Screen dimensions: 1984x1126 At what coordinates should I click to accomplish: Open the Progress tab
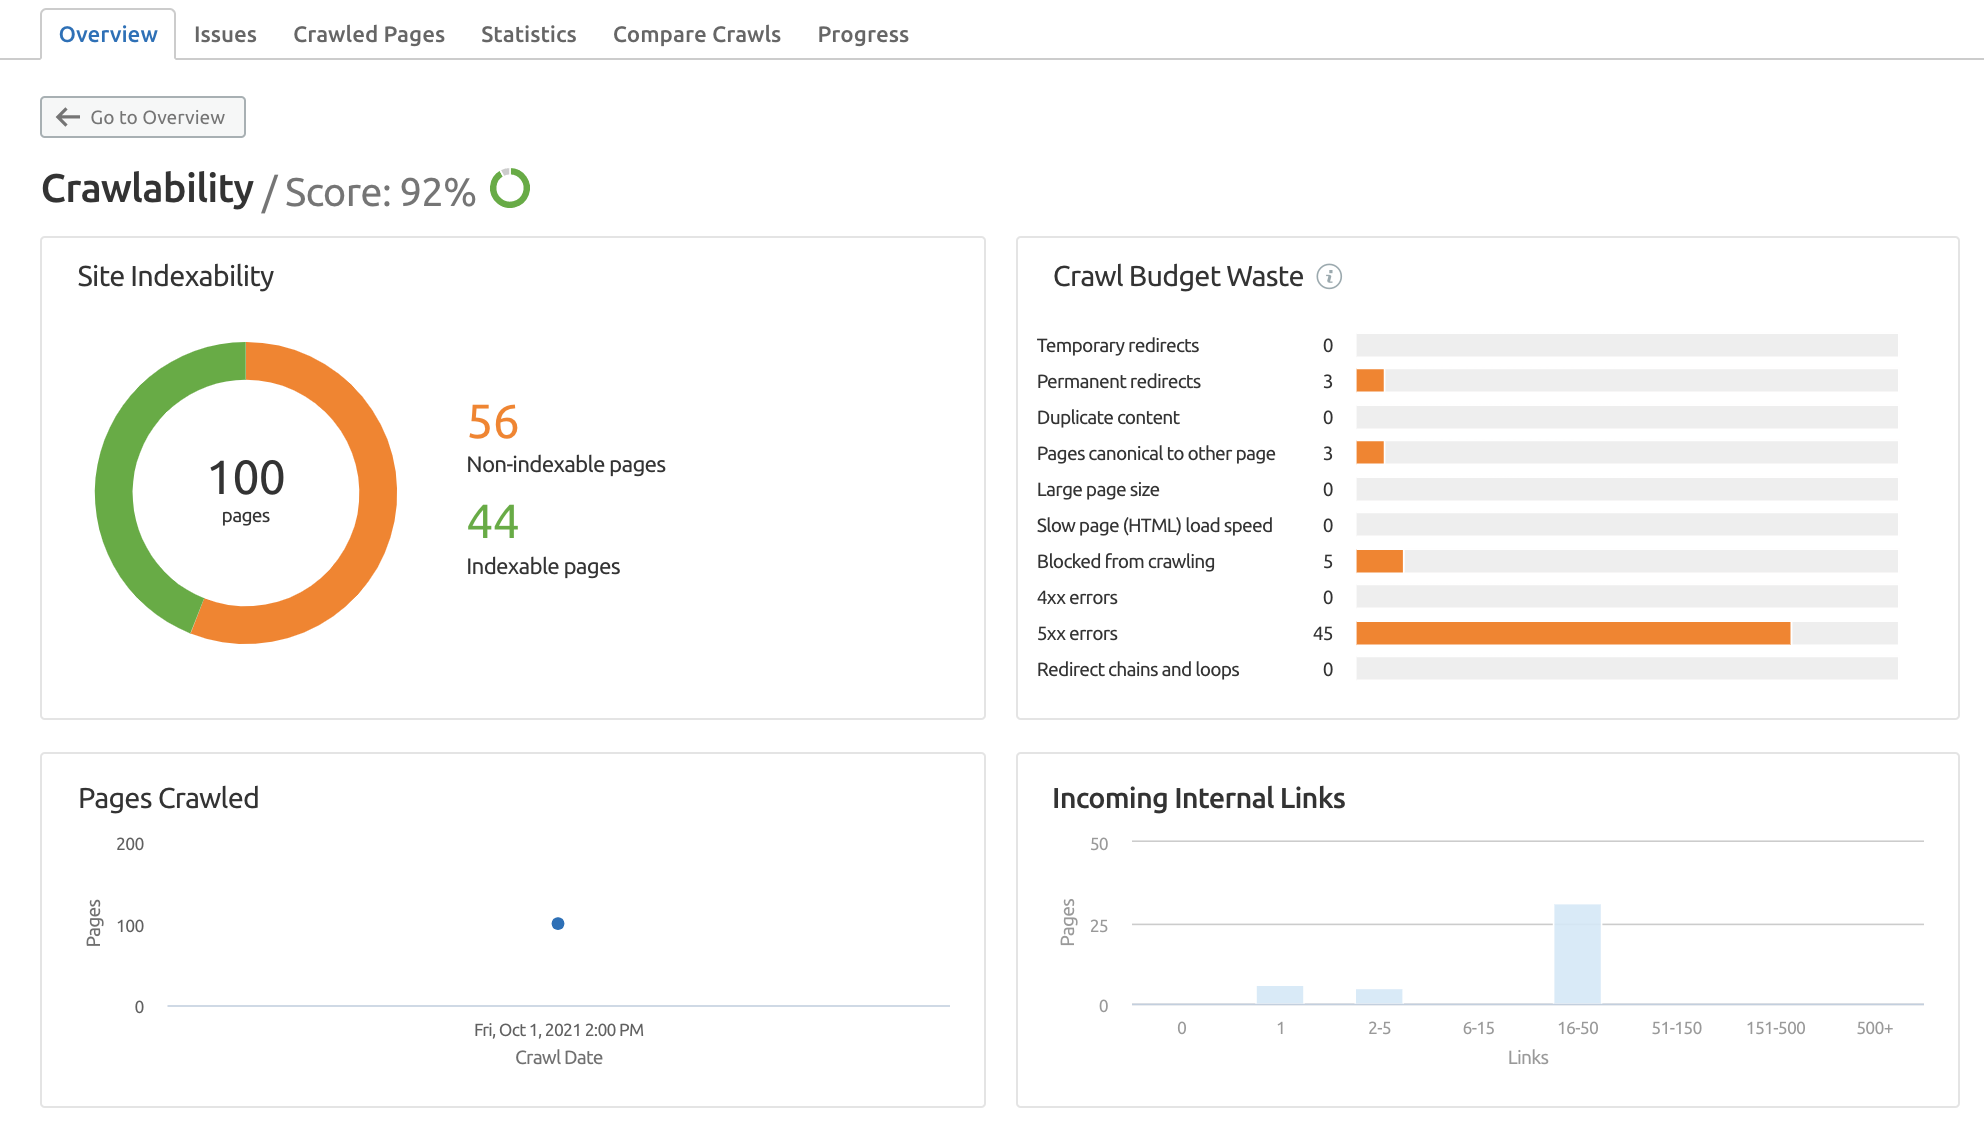[860, 34]
